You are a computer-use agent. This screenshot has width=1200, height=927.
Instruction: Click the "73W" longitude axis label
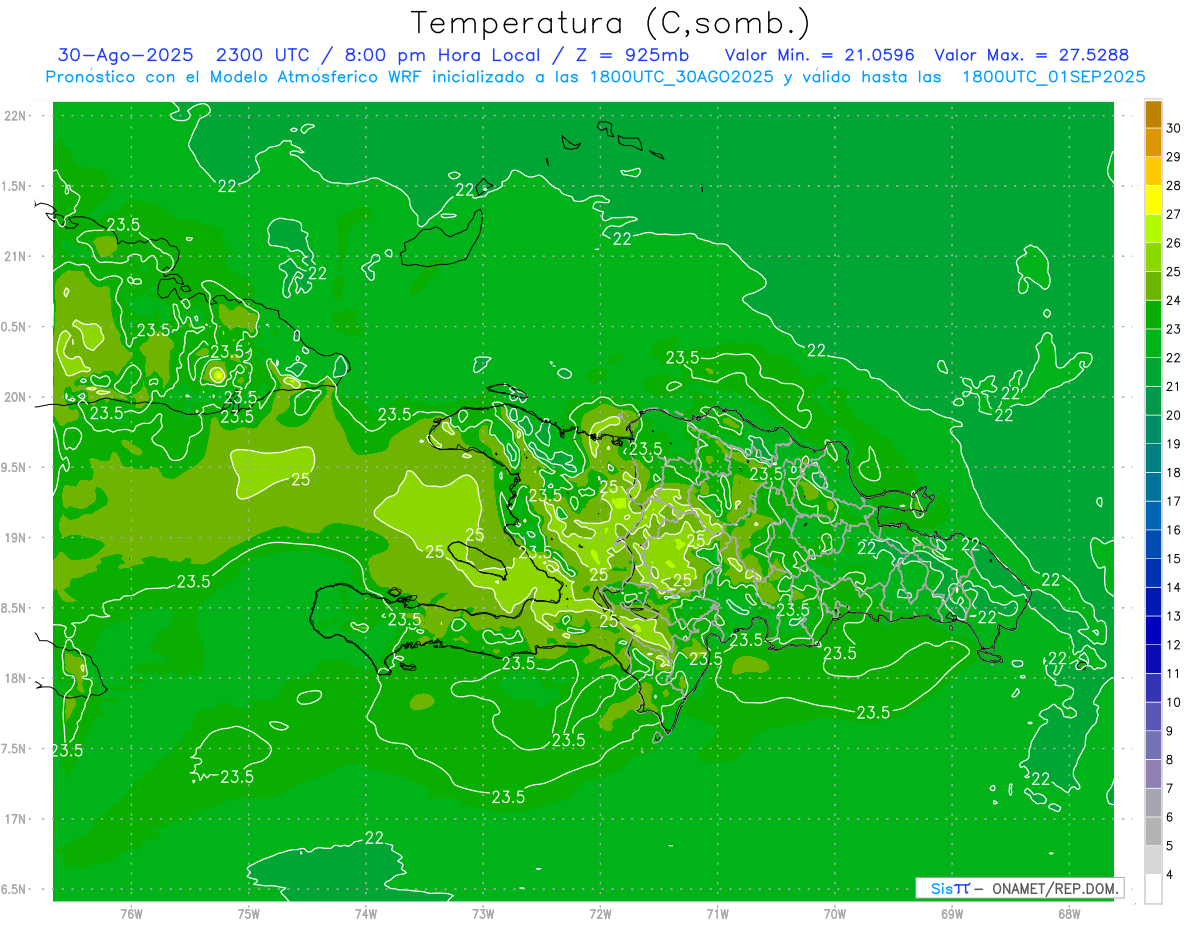coord(483,914)
